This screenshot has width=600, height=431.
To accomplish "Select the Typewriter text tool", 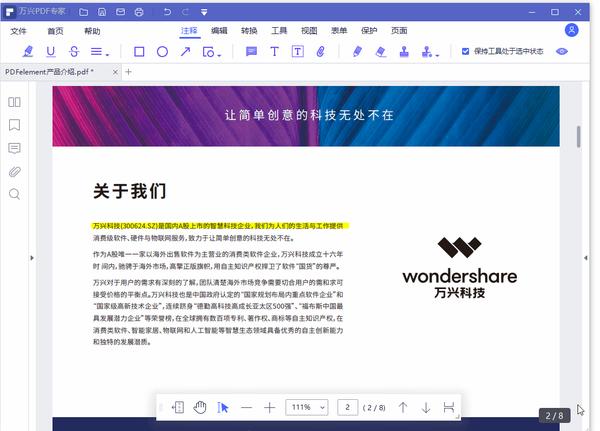I will [274, 51].
